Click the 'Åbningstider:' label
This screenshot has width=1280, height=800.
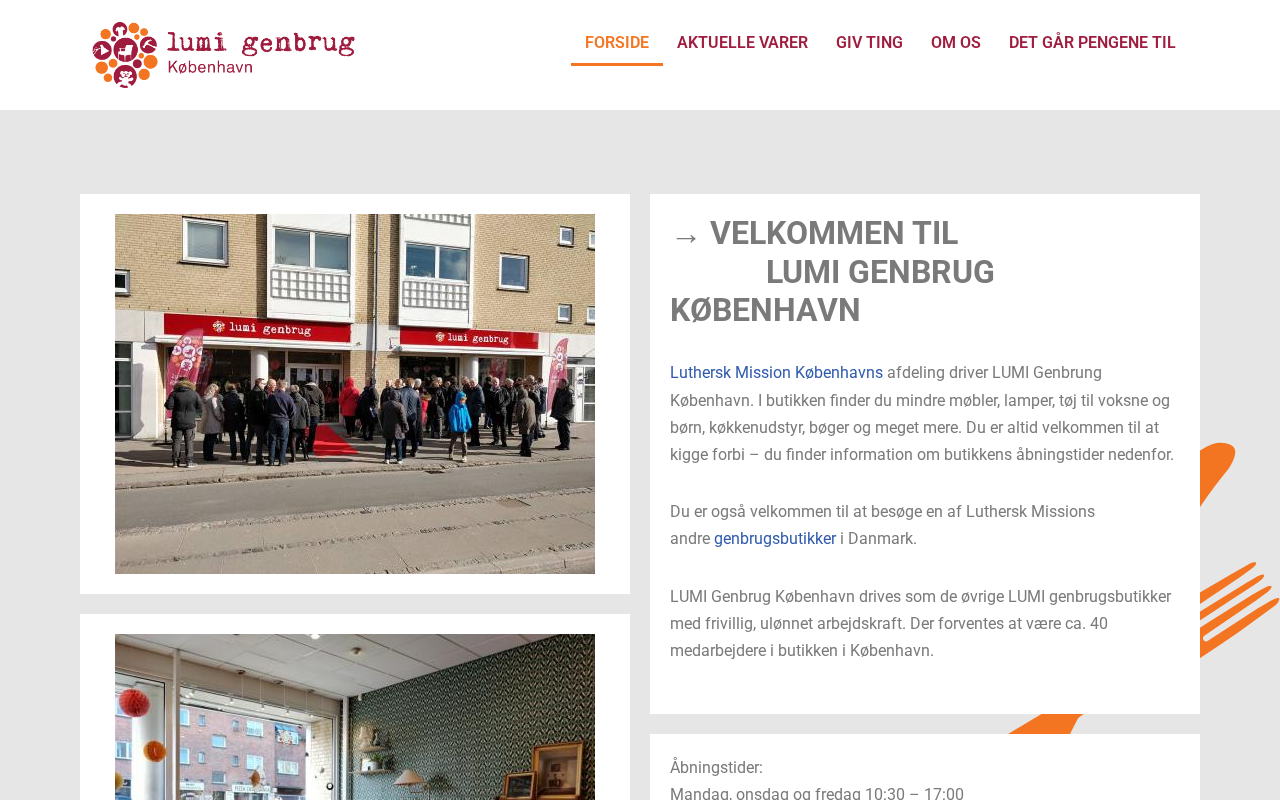pos(716,768)
